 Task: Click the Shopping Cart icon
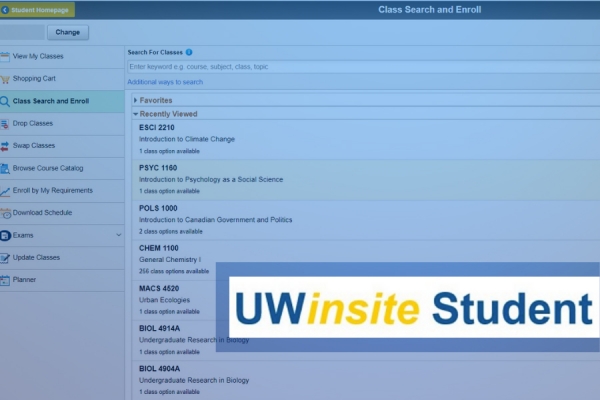point(6,79)
